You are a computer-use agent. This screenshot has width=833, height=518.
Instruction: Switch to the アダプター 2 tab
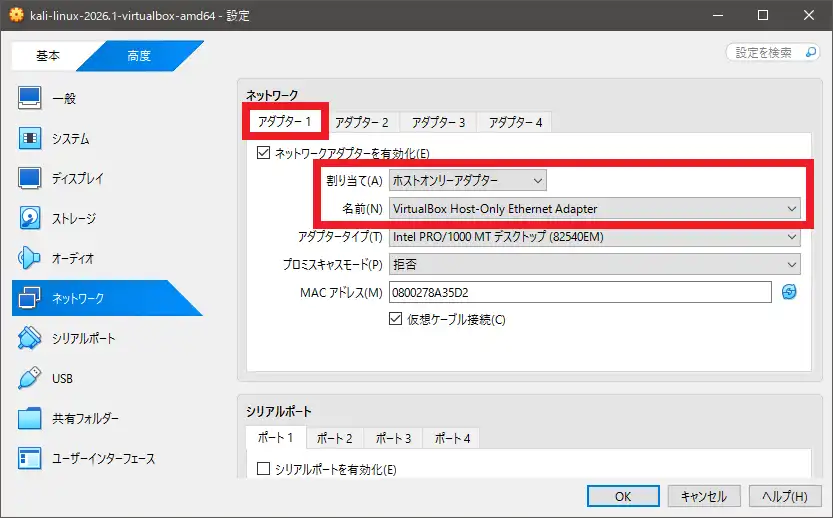pyautogui.click(x=362, y=123)
